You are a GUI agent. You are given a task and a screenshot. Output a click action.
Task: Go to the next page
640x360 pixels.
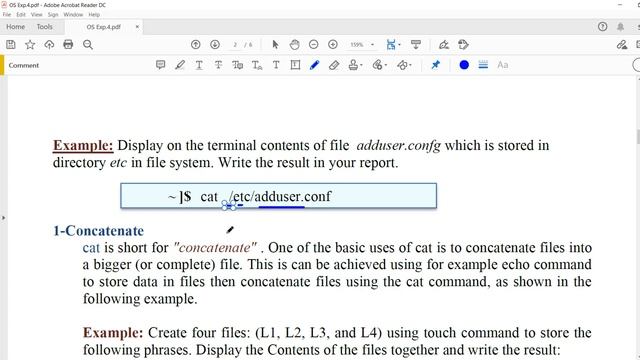coord(215,44)
